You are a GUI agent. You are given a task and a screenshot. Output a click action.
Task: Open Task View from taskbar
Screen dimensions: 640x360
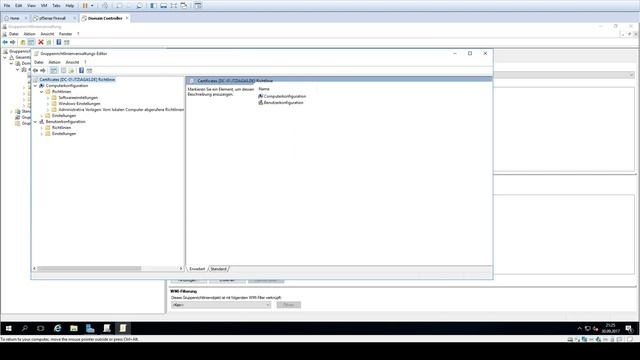[40, 328]
